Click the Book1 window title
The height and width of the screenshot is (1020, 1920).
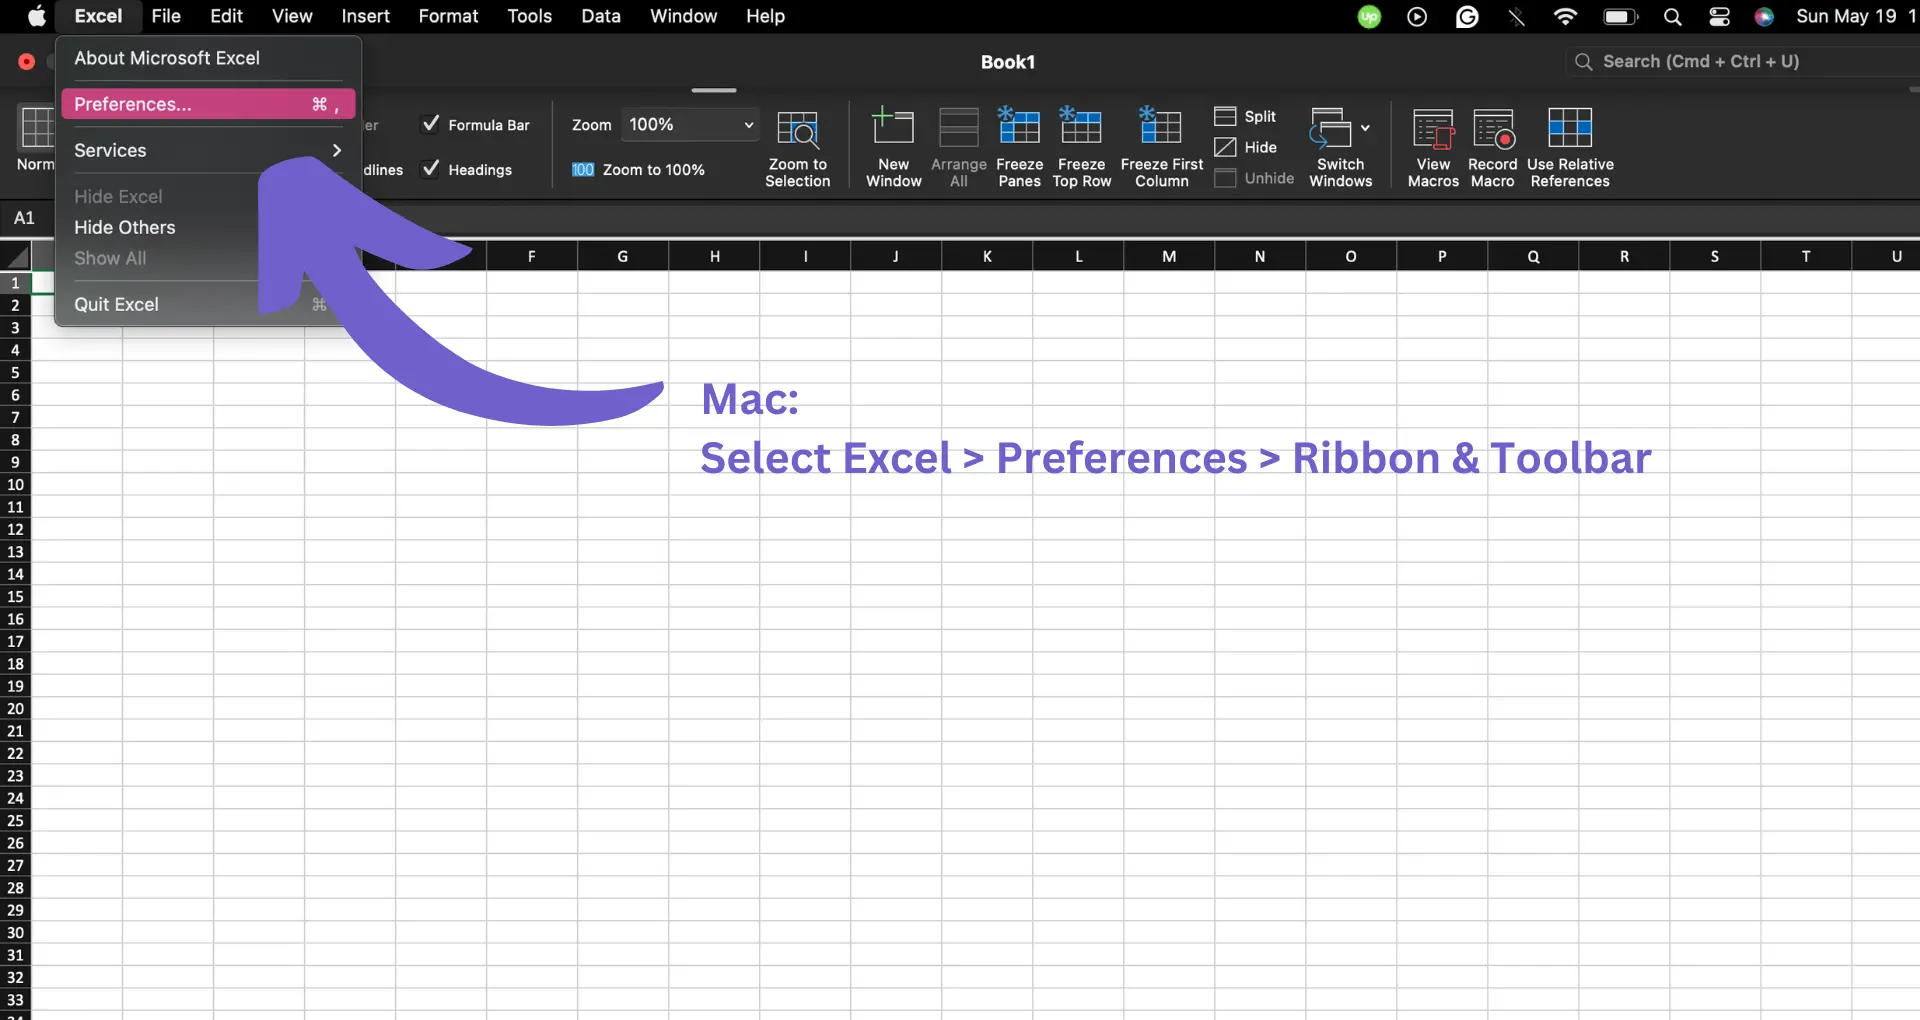click(x=1008, y=62)
